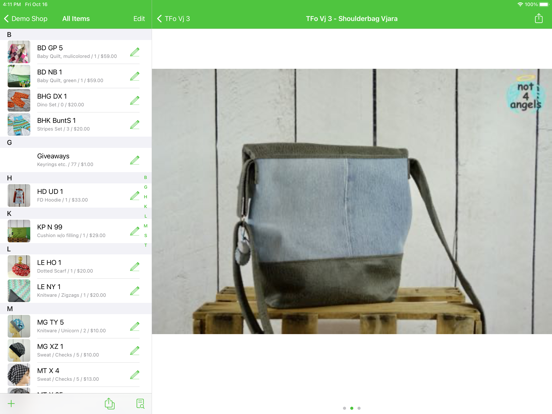
Task: Tap pencil icon for MG XZ 1
Action: pyautogui.click(x=134, y=351)
